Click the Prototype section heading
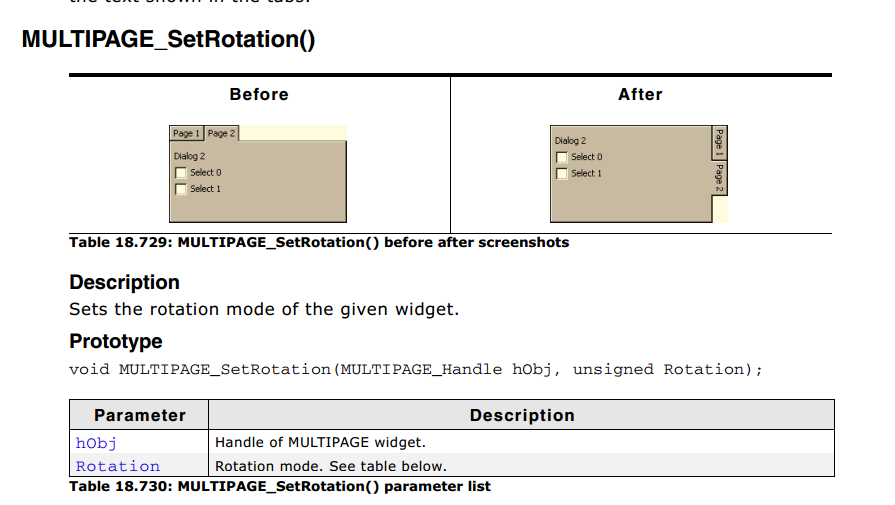Image resolution: width=895 pixels, height=505 pixels. coord(116,341)
